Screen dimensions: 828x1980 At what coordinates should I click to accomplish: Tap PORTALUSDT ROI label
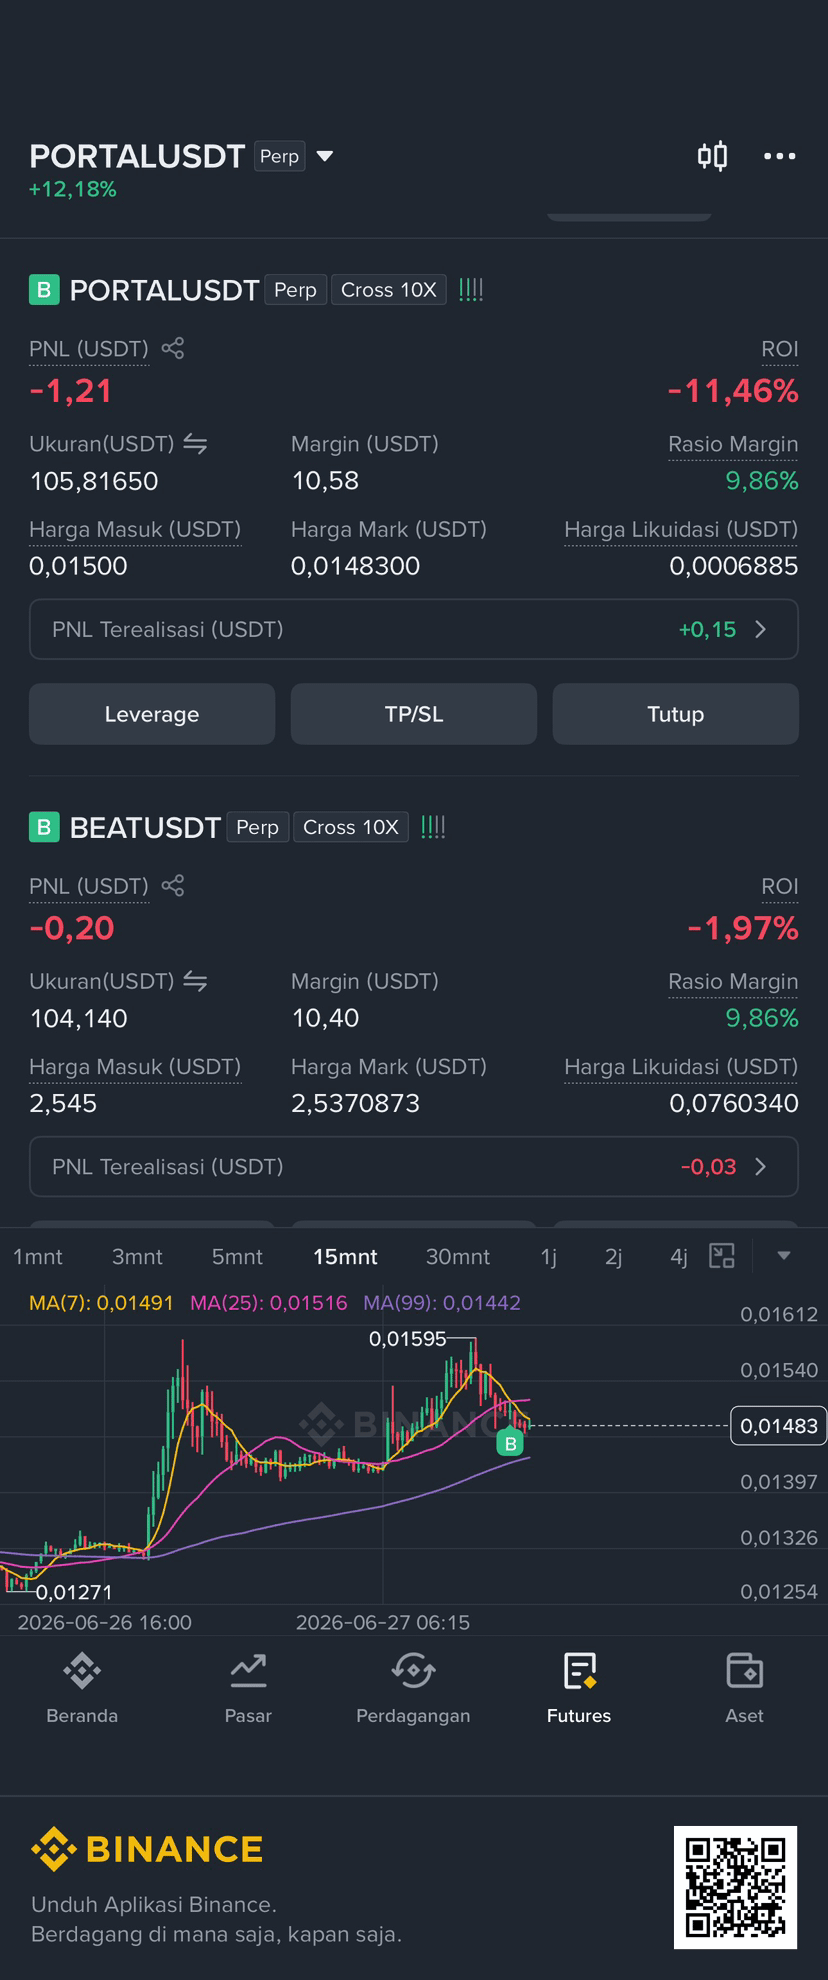780,349
